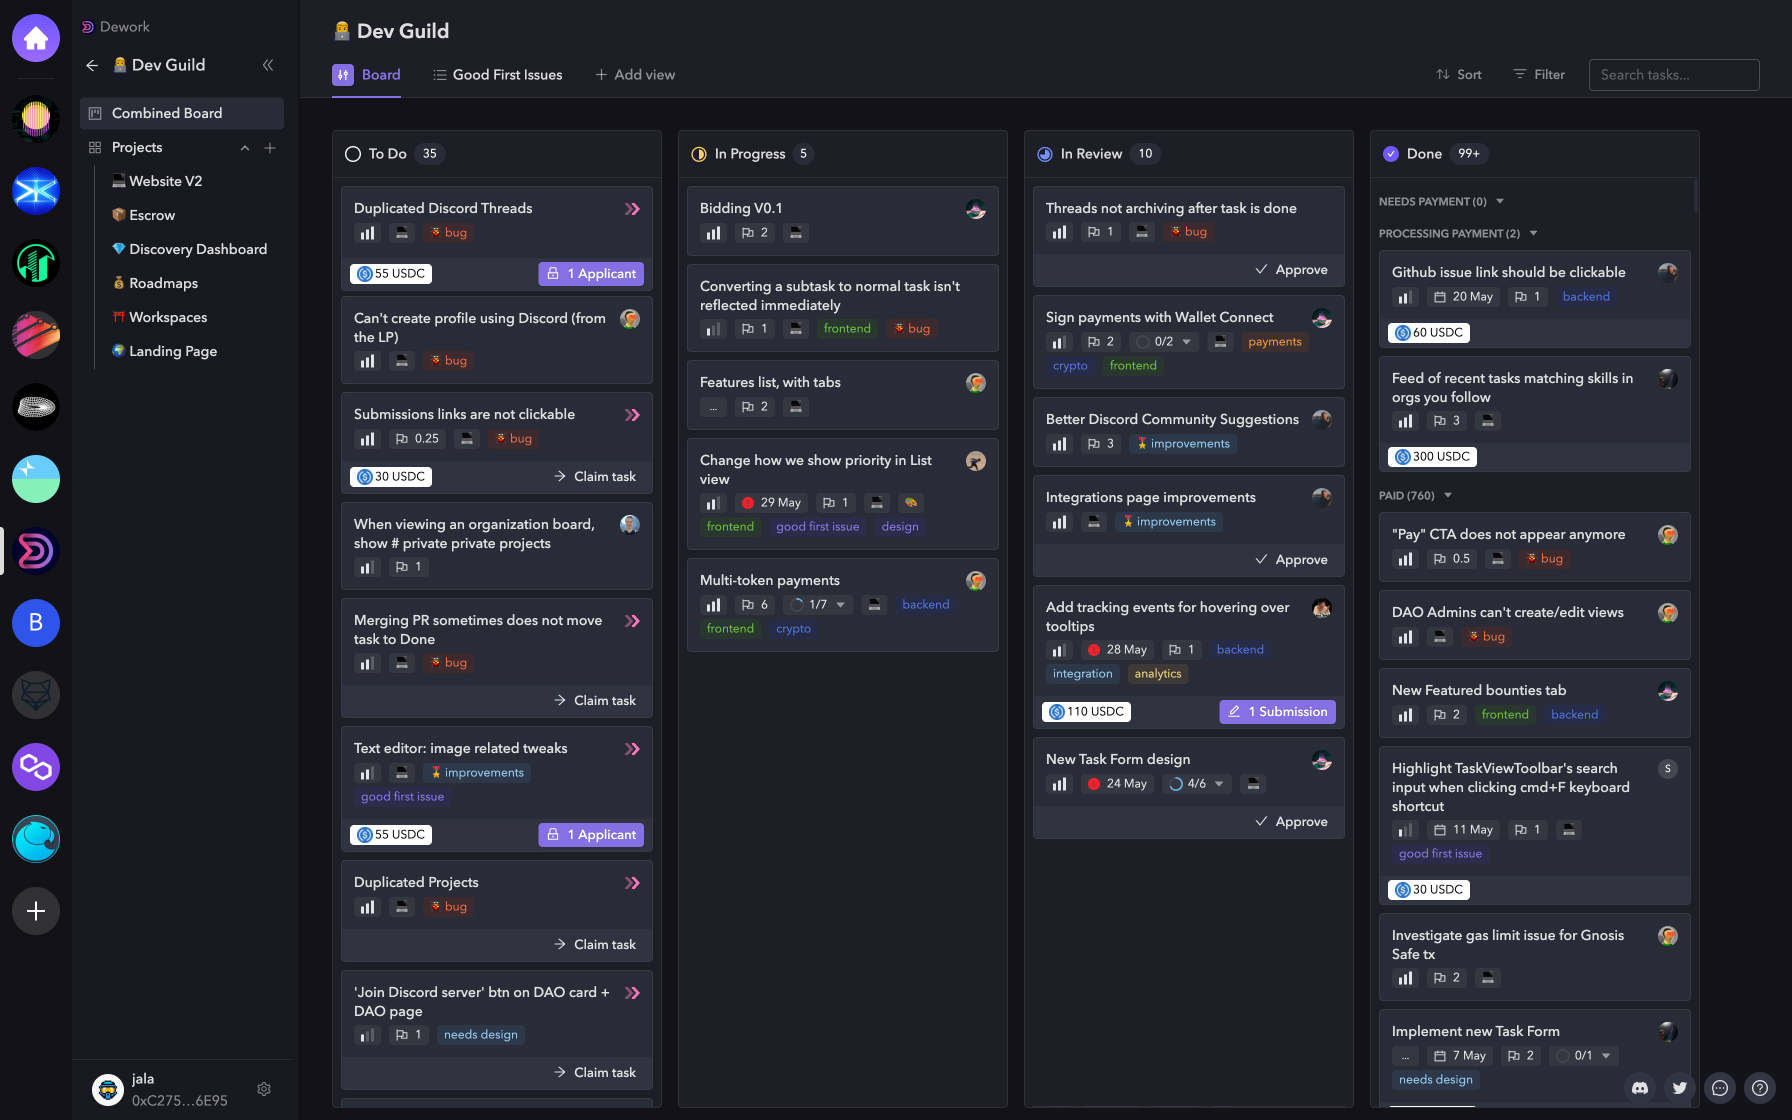Approve the 'New Task Form design' task
This screenshot has height=1120, width=1792.
tap(1291, 821)
